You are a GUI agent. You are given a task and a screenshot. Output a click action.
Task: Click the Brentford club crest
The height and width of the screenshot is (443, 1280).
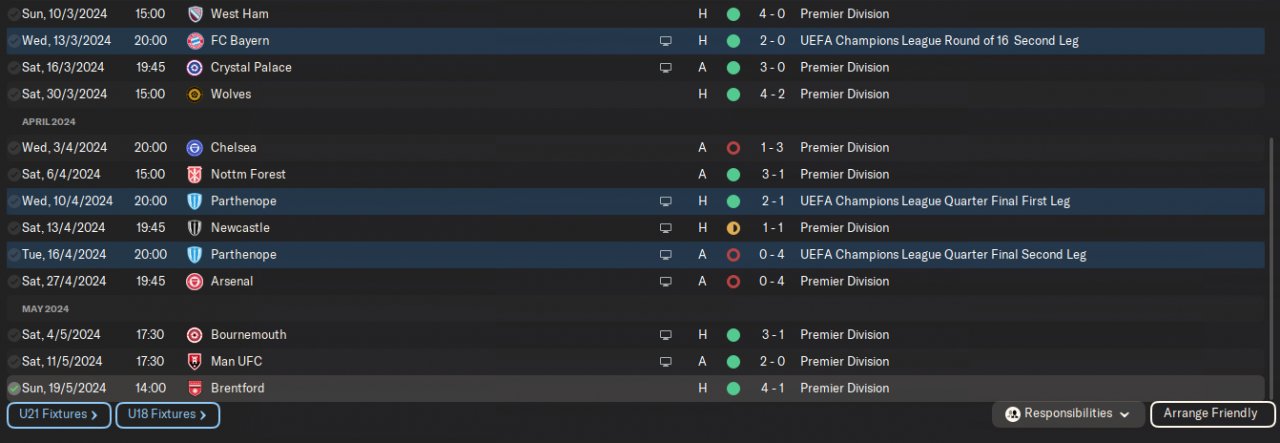(x=195, y=388)
